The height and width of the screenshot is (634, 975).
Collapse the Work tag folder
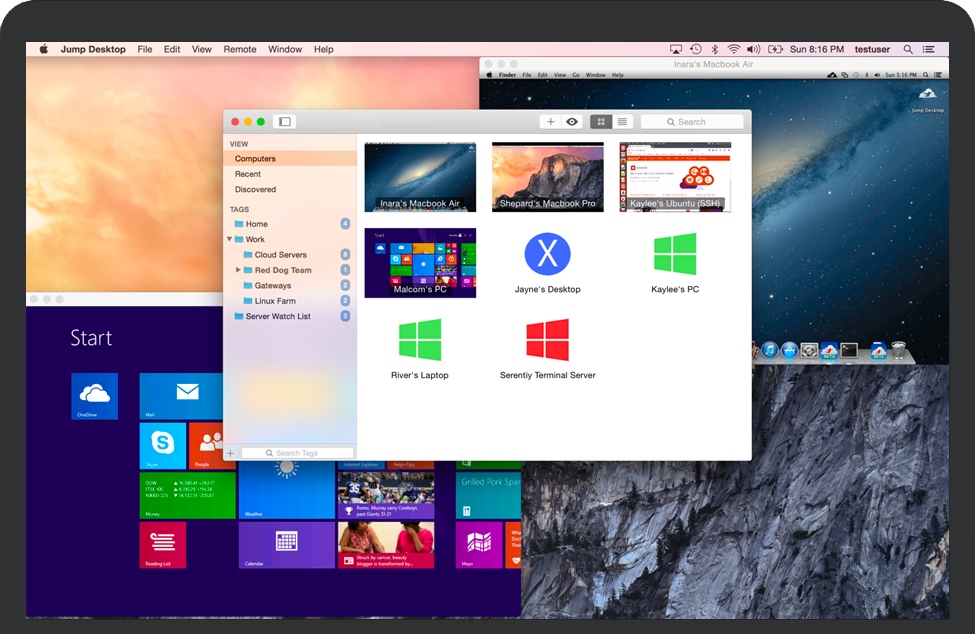(x=229, y=239)
